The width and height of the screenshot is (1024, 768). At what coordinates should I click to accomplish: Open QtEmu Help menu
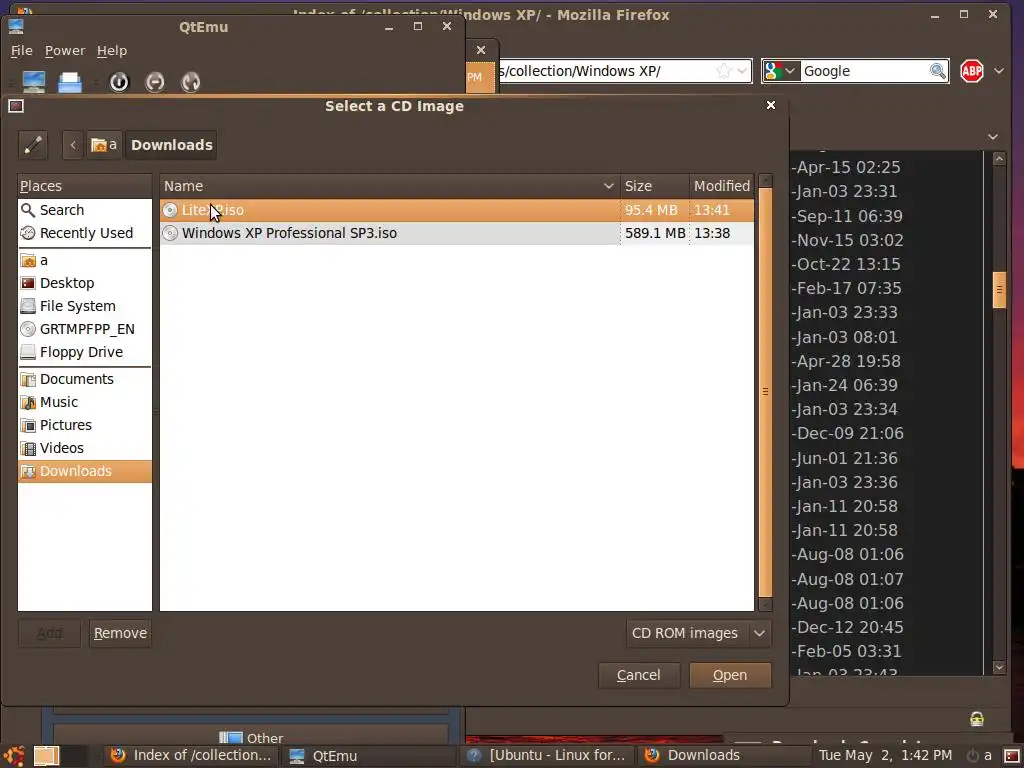[x=112, y=51]
